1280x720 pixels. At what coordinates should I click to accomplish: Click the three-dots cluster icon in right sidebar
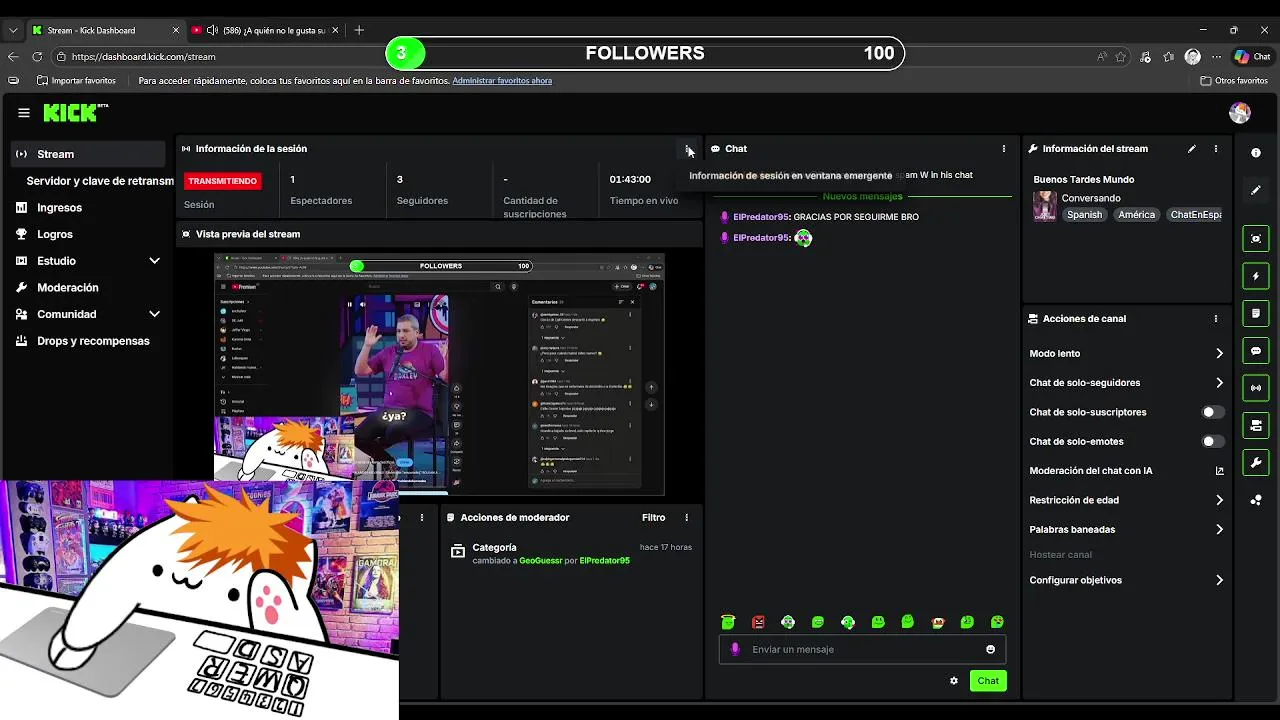1256,500
